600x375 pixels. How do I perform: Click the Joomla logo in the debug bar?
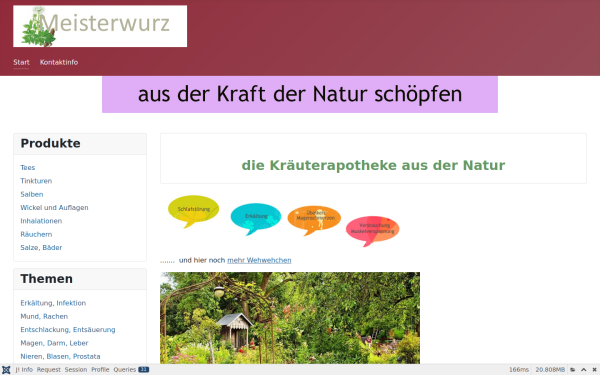click(6, 370)
